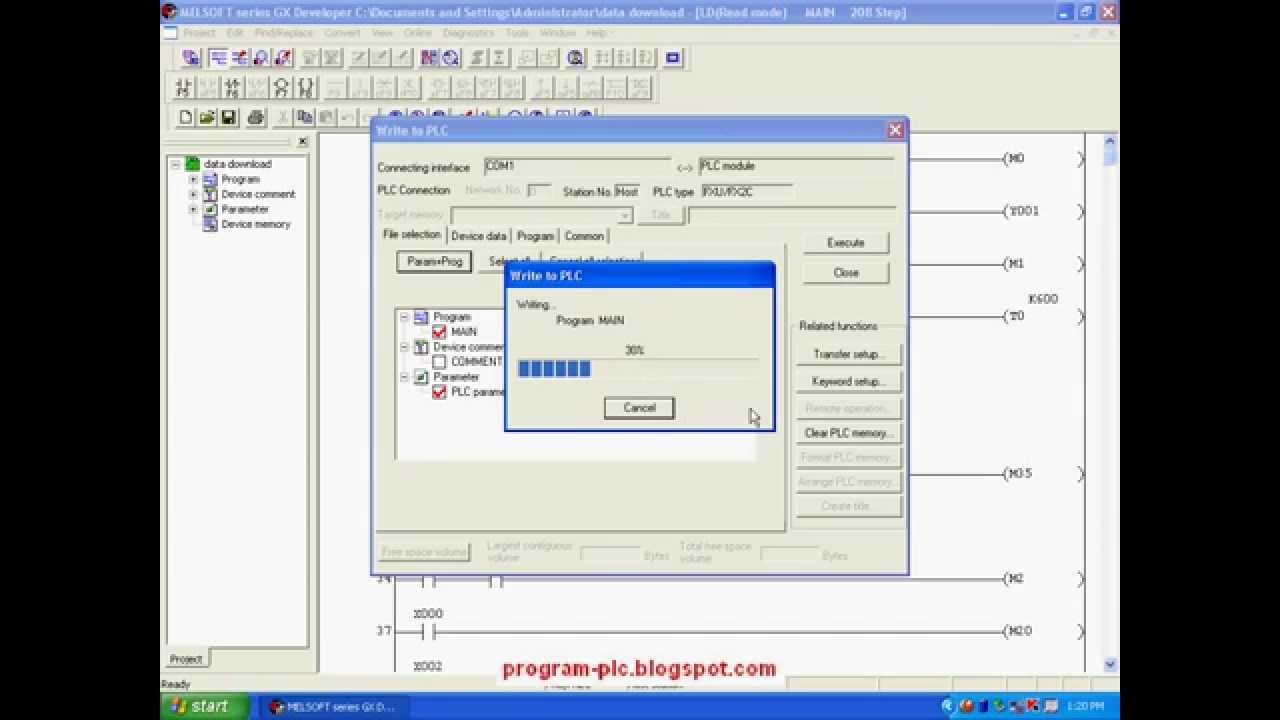Click Device comment icon in project tree
Image resolution: width=1280 pixels, height=720 pixels.
(x=211, y=194)
